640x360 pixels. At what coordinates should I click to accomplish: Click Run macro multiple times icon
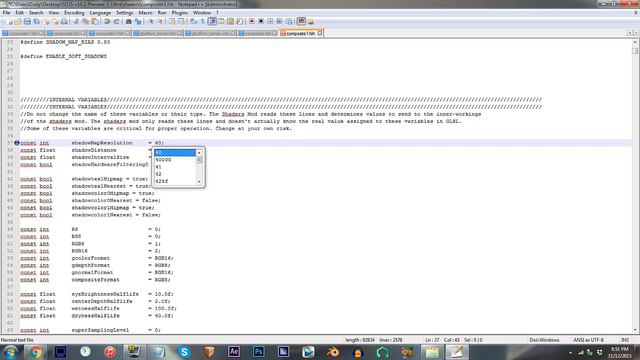click(280, 21)
